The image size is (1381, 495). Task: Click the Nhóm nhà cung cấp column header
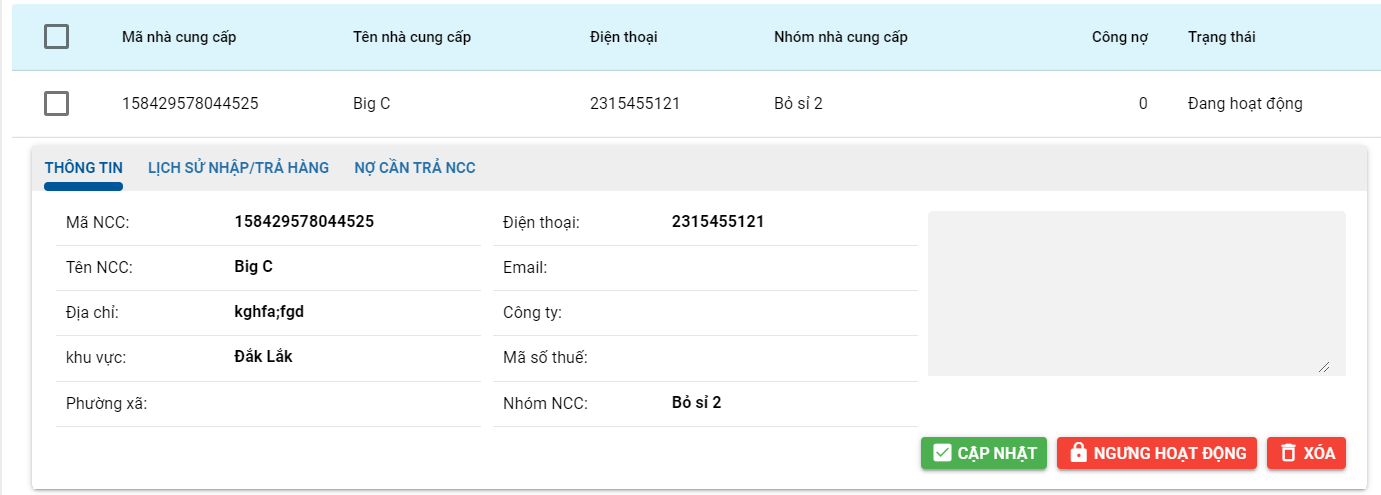841,37
